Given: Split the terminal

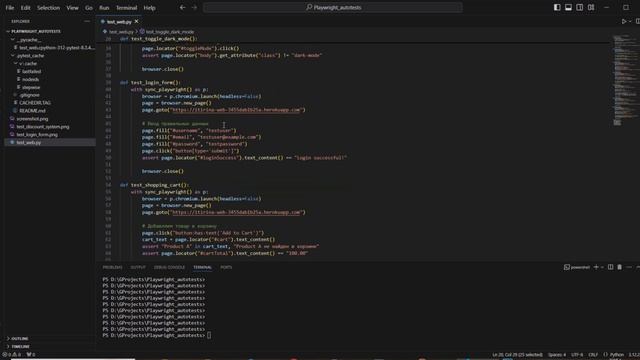Looking at the screenshot, I should coord(610,267).
